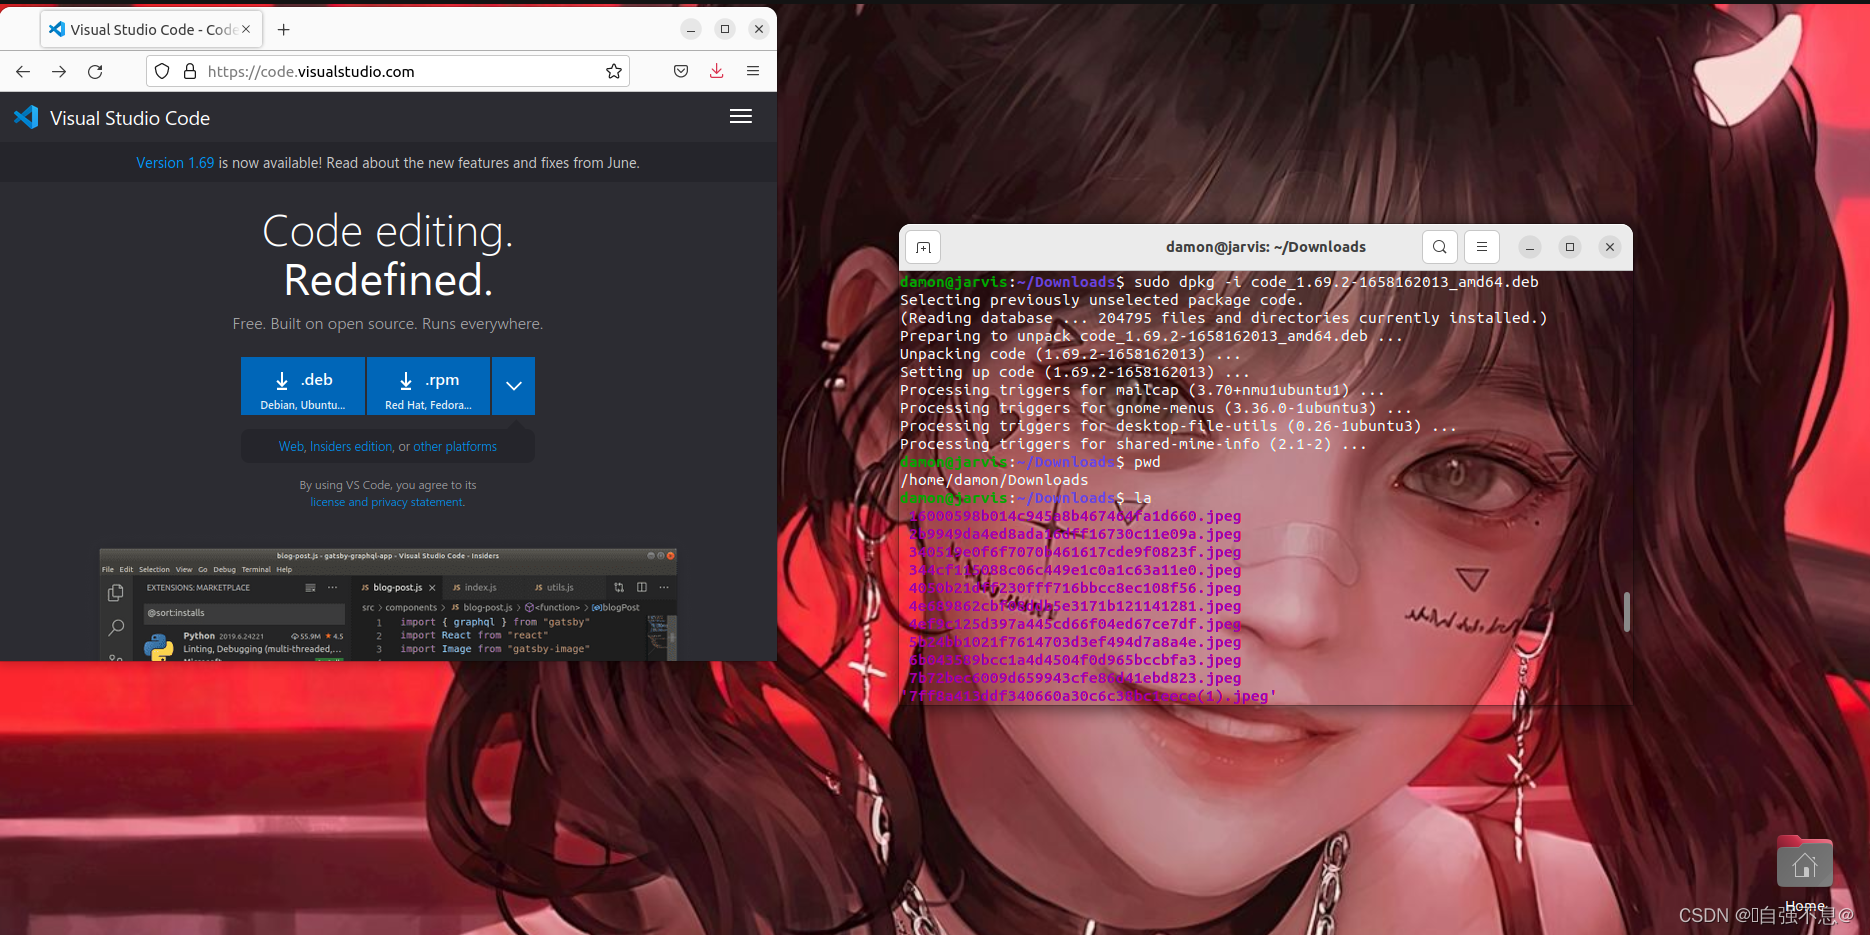The image size is (1870, 935).
Task: Go forward in Firefox browser
Action: 59,71
